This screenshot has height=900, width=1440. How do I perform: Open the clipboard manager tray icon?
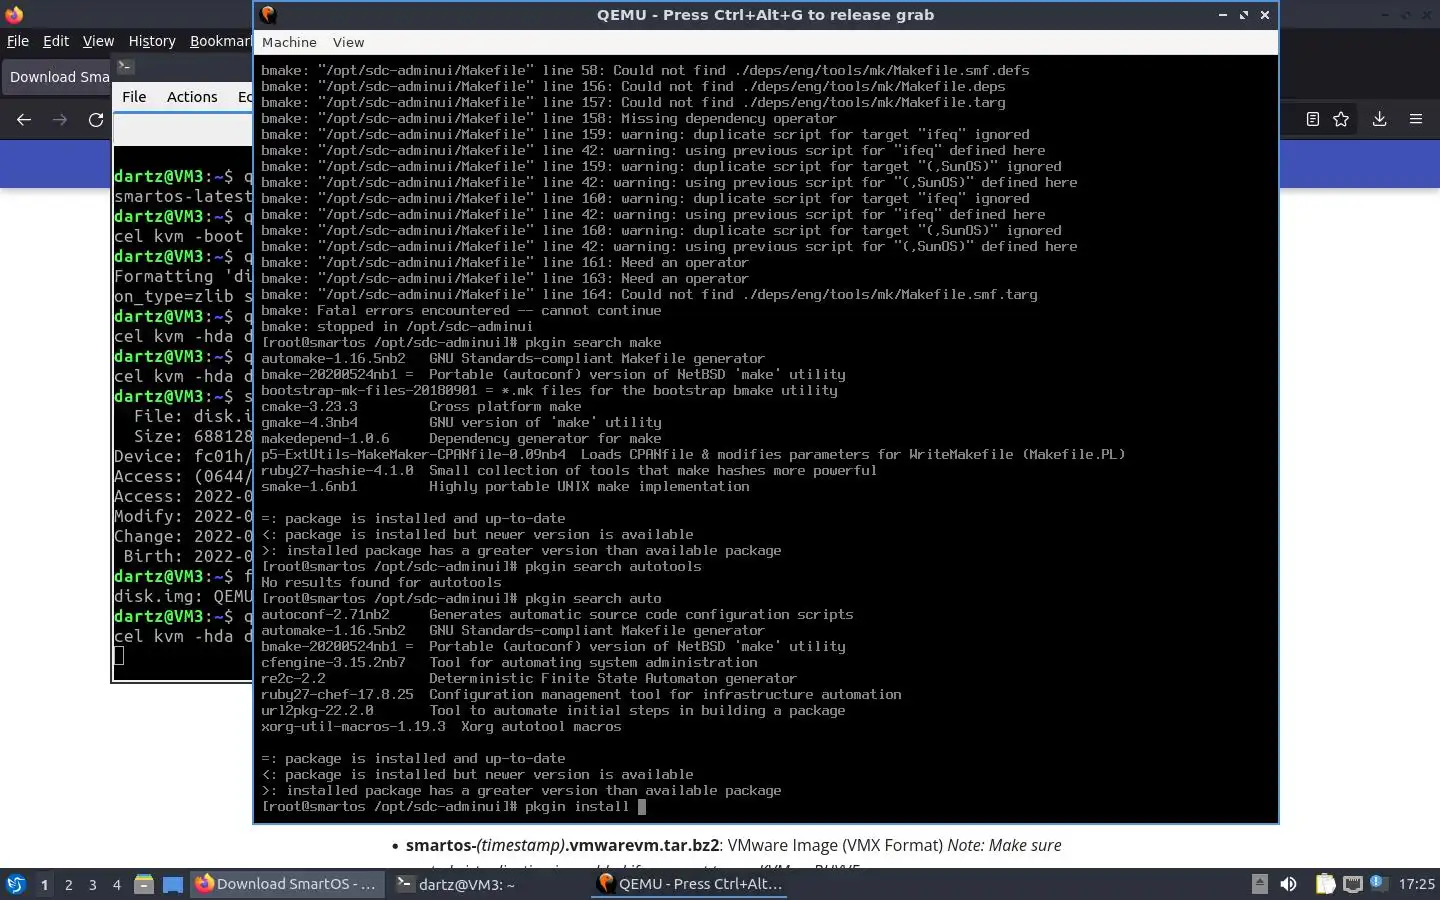(x=1325, y=884)
